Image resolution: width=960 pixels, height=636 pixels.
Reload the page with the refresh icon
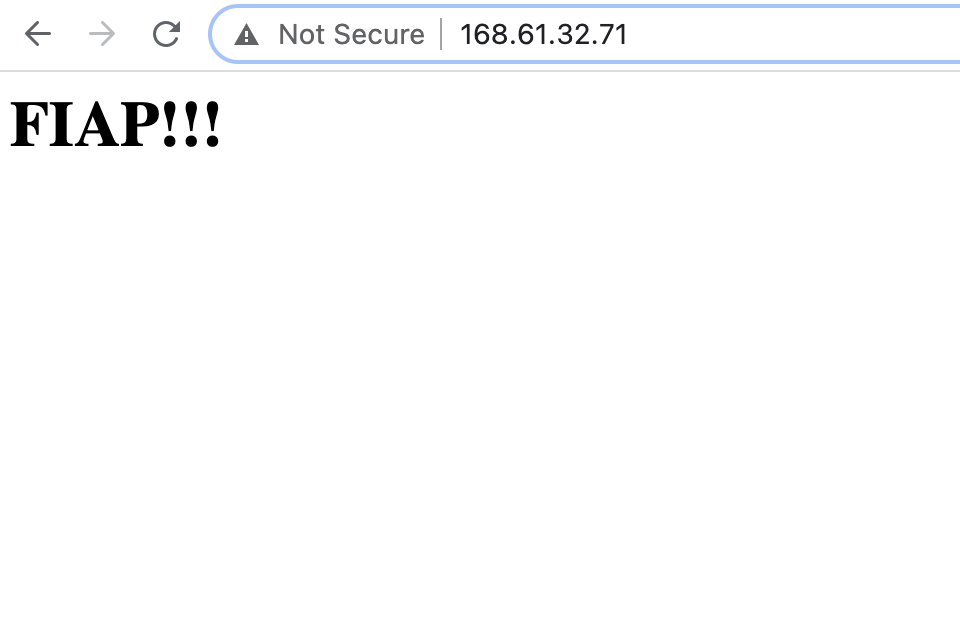click(166, 34)
